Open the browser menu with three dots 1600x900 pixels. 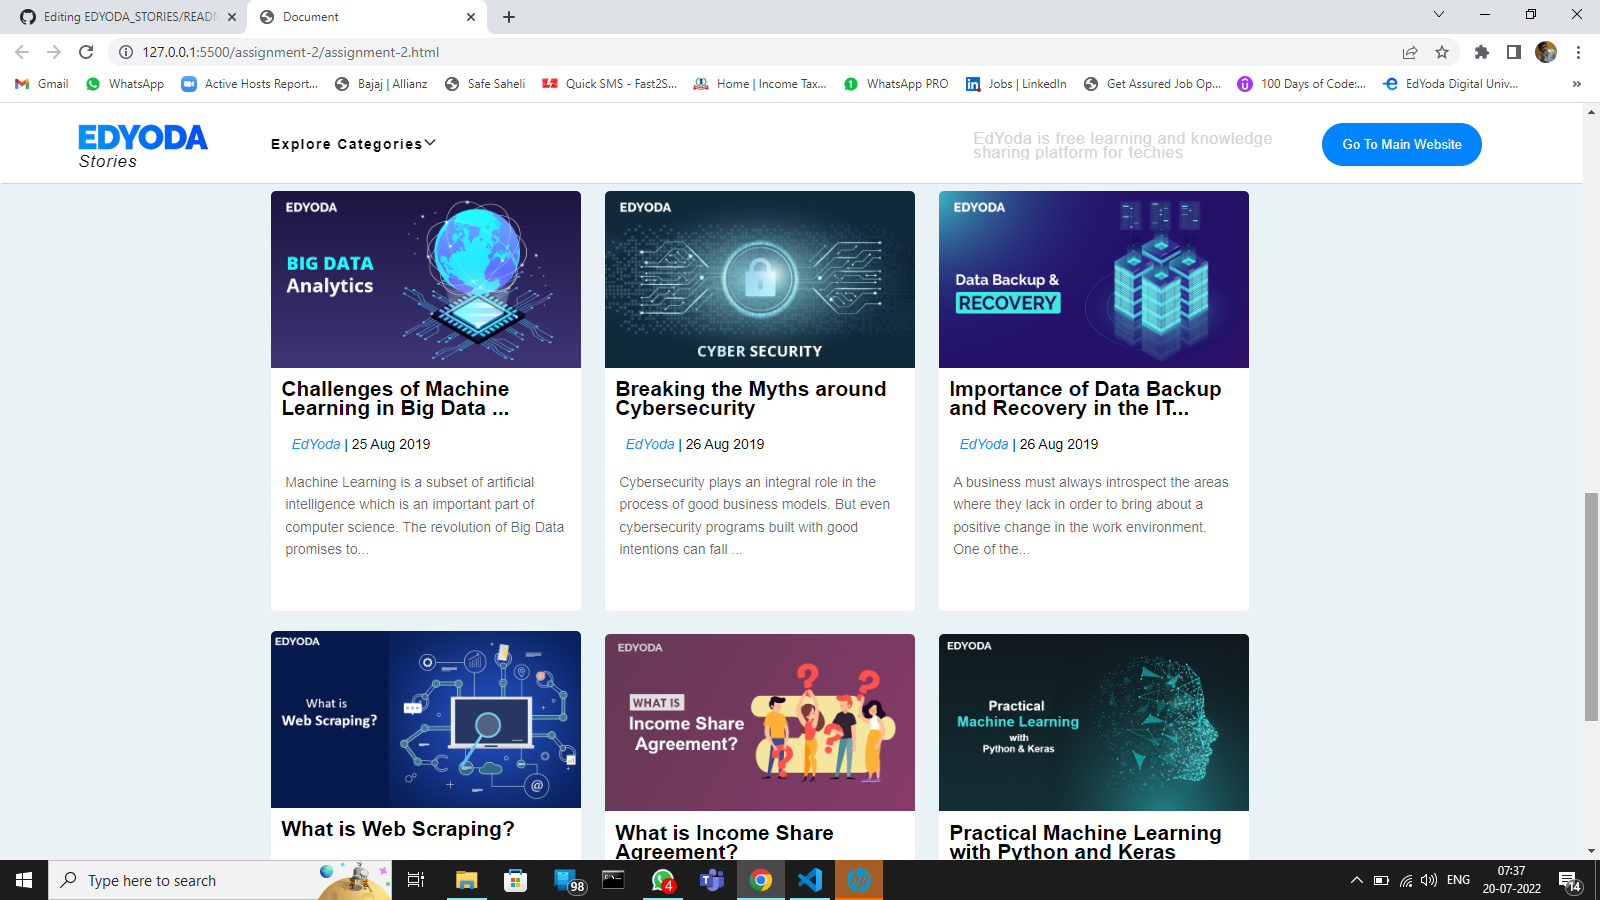point(1577,51)
